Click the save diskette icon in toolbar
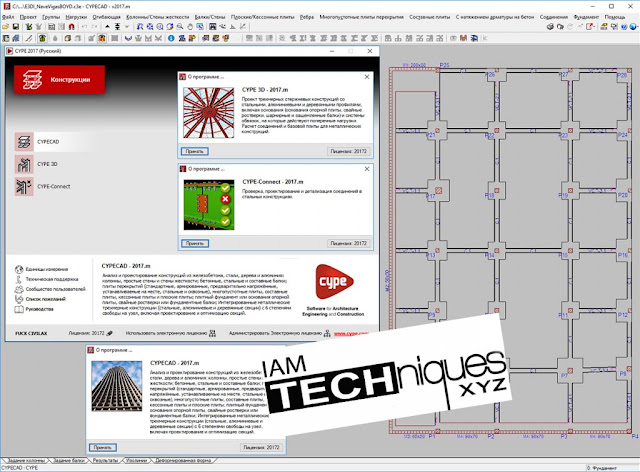 (16, 27)
